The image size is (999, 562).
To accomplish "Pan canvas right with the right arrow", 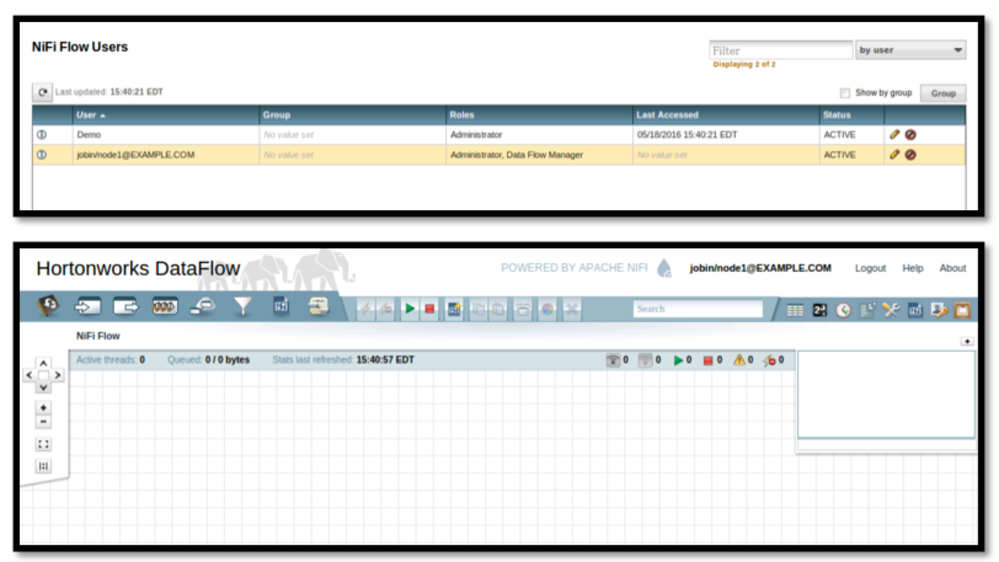I will coord(57,375).
